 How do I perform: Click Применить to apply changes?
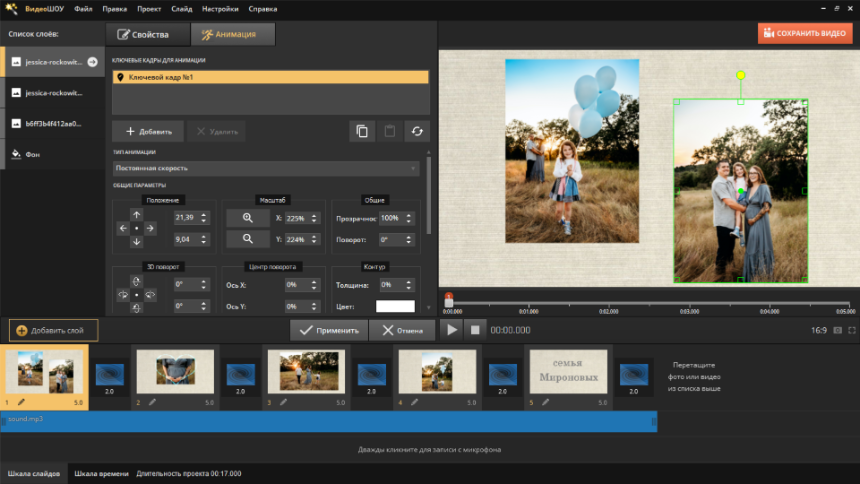pos(329,330)
